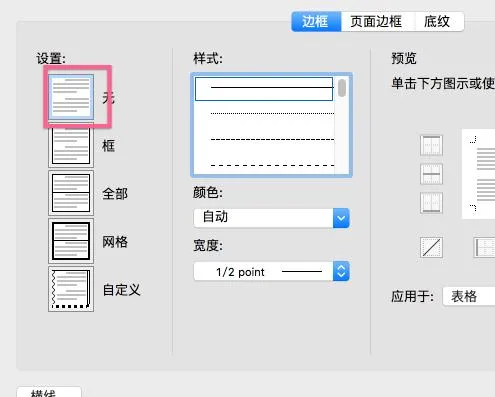Toggle the bottom border preview button

[431, 203]
